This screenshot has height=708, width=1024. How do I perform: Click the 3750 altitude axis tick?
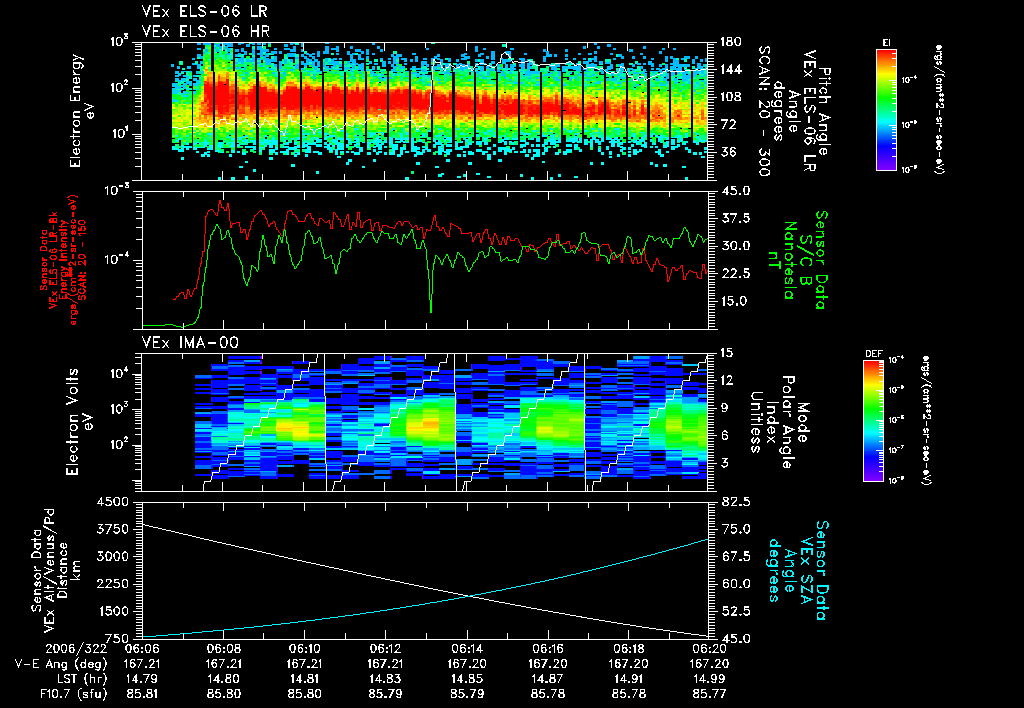point(112,529)
